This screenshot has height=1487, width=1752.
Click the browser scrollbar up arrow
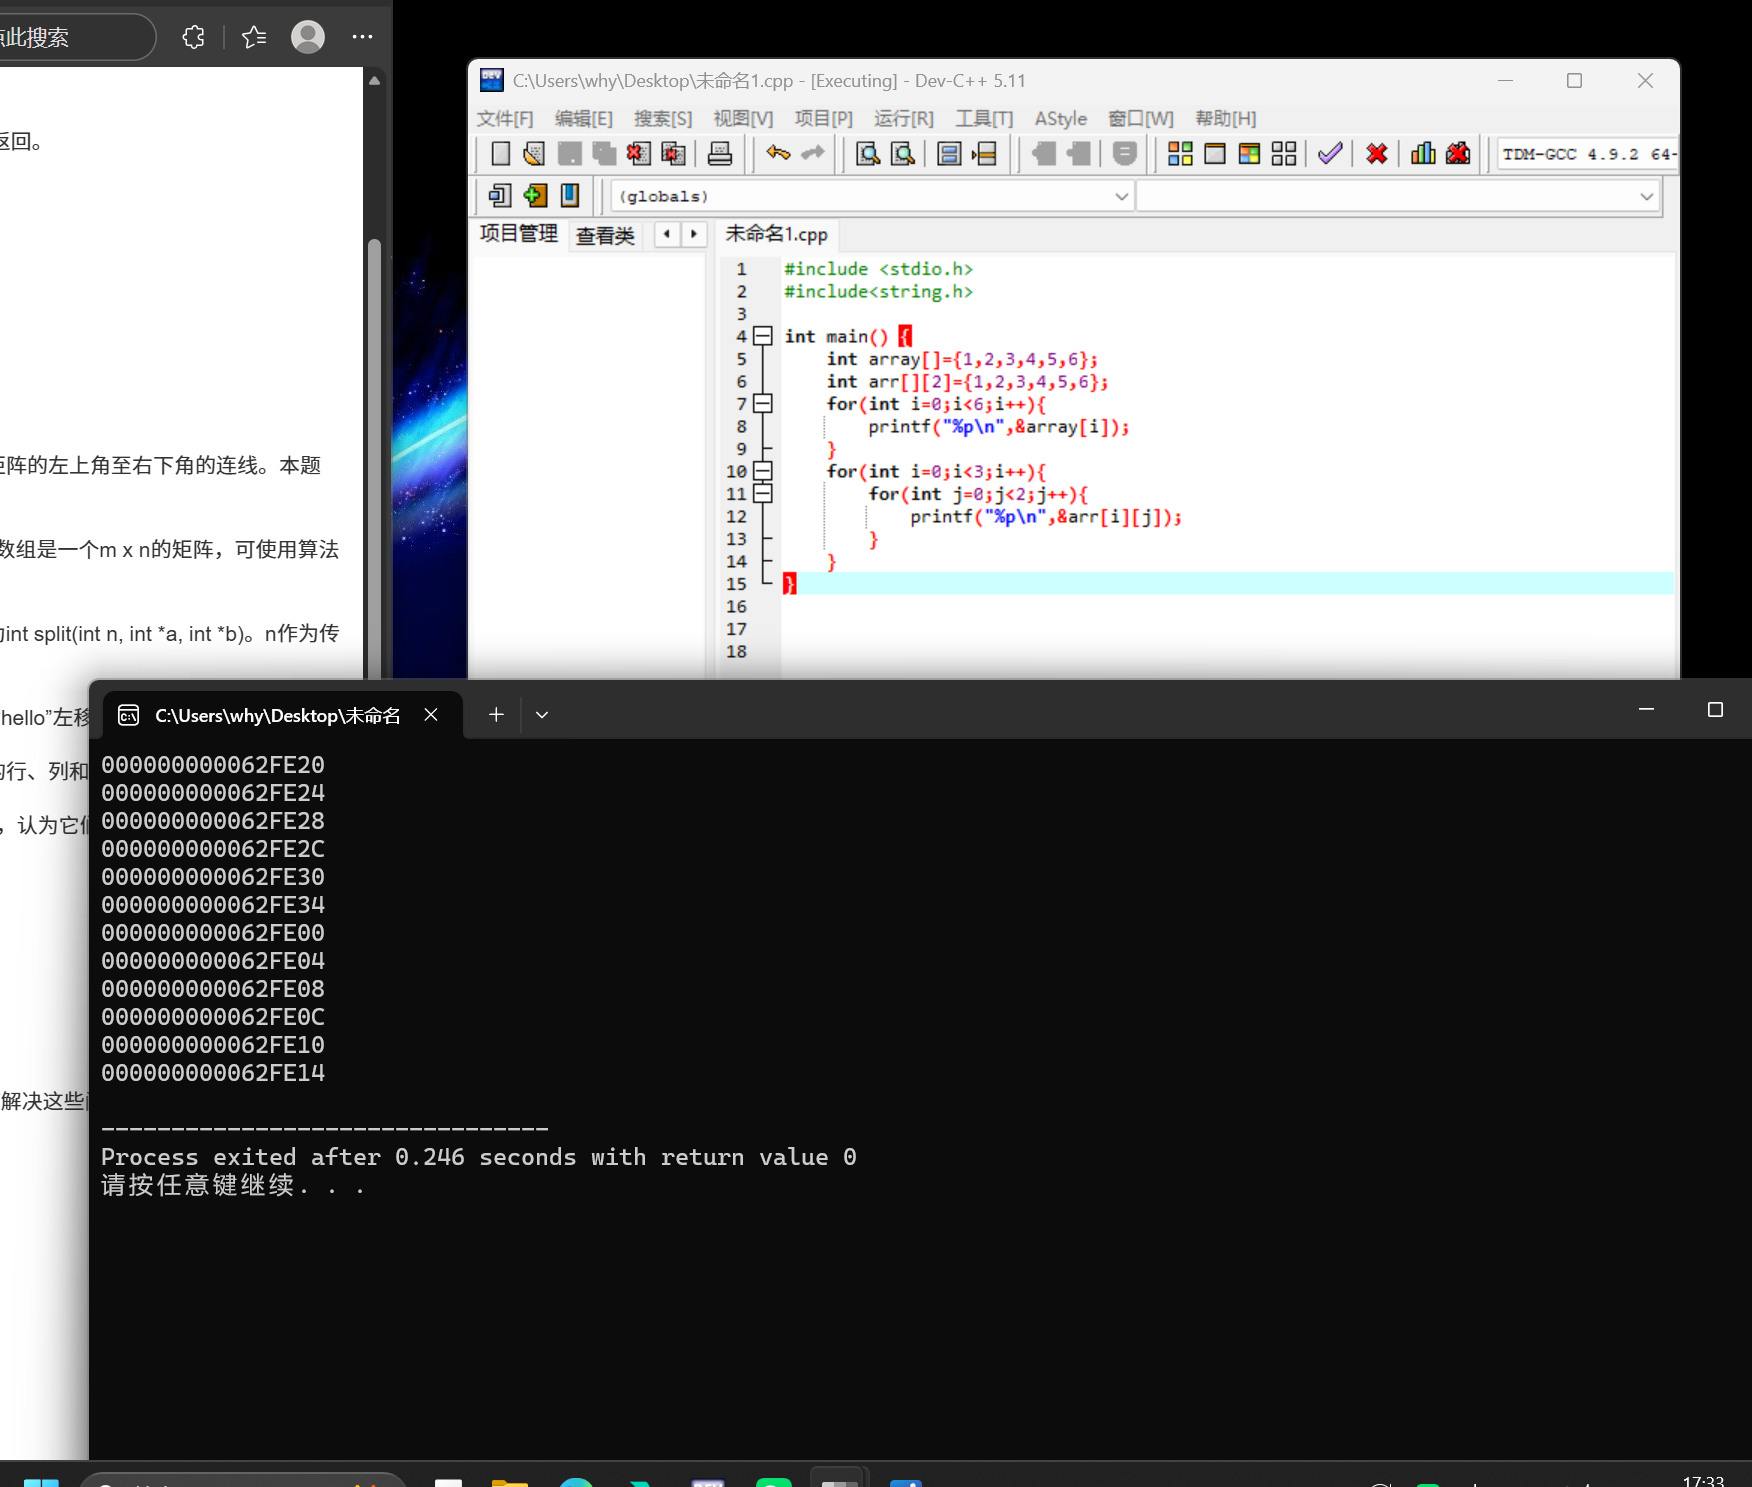tap(375, 81)
